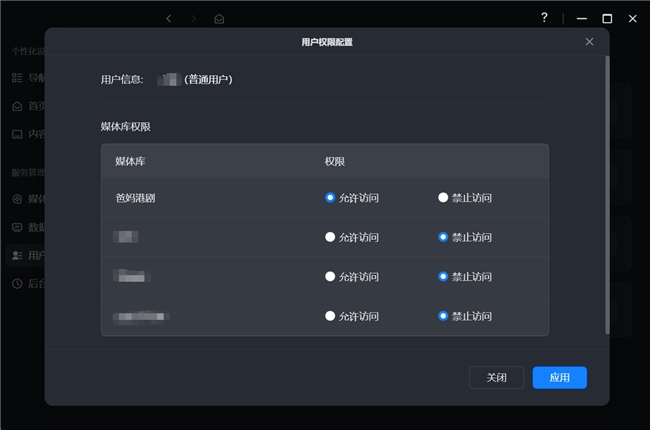Image resolution: width=650 pixels, height=430 pixels.
Task: Allow access for the second library row
Action: pyautogui.click(x=330, y=237)
